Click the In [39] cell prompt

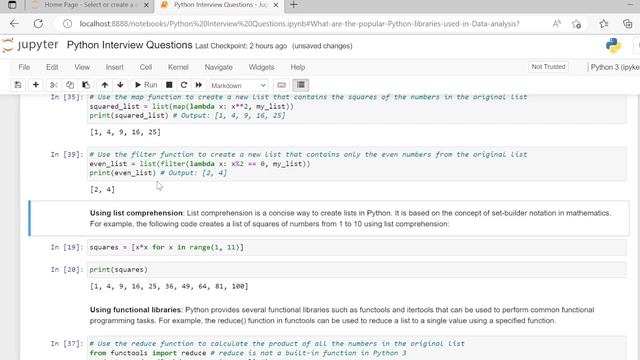67,154
